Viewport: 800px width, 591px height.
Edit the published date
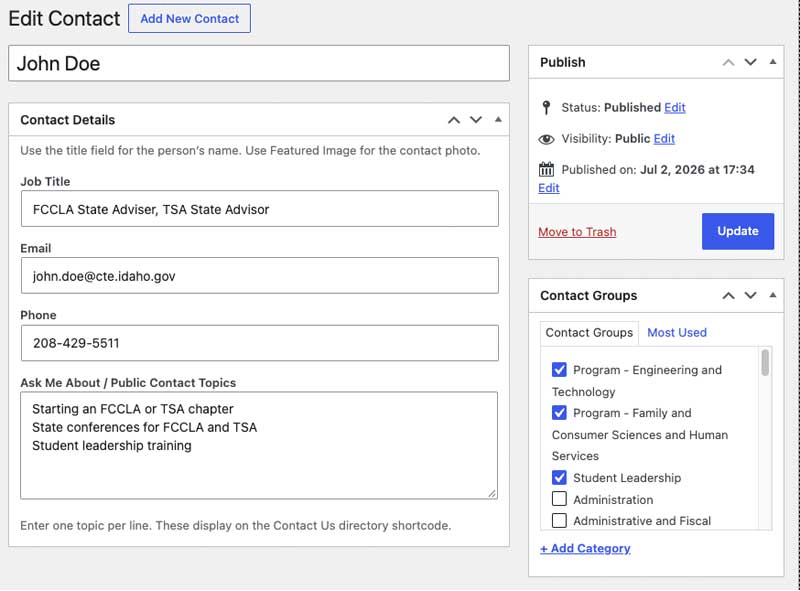point(548,188)
